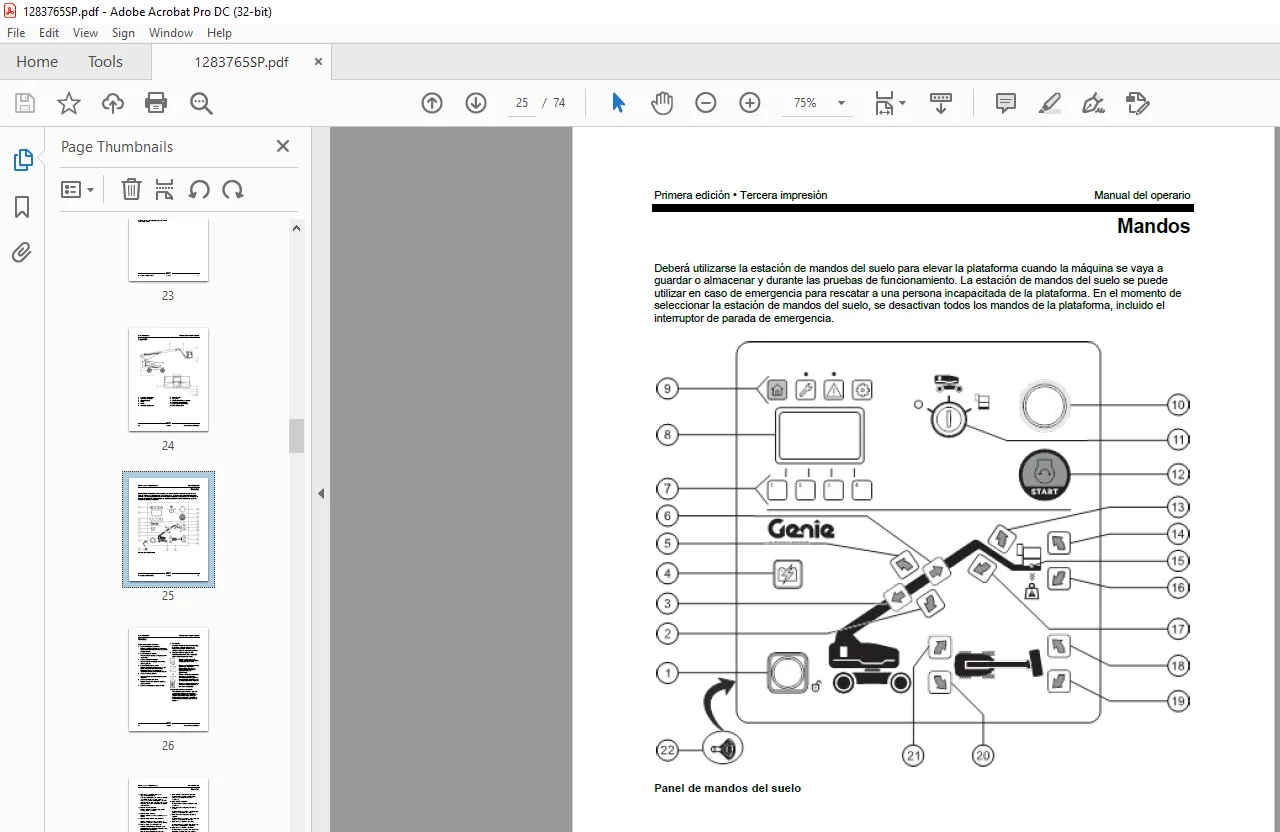Go to previous page arrow
Screen dimensions: 1280x832
click(x=432, y=103)
